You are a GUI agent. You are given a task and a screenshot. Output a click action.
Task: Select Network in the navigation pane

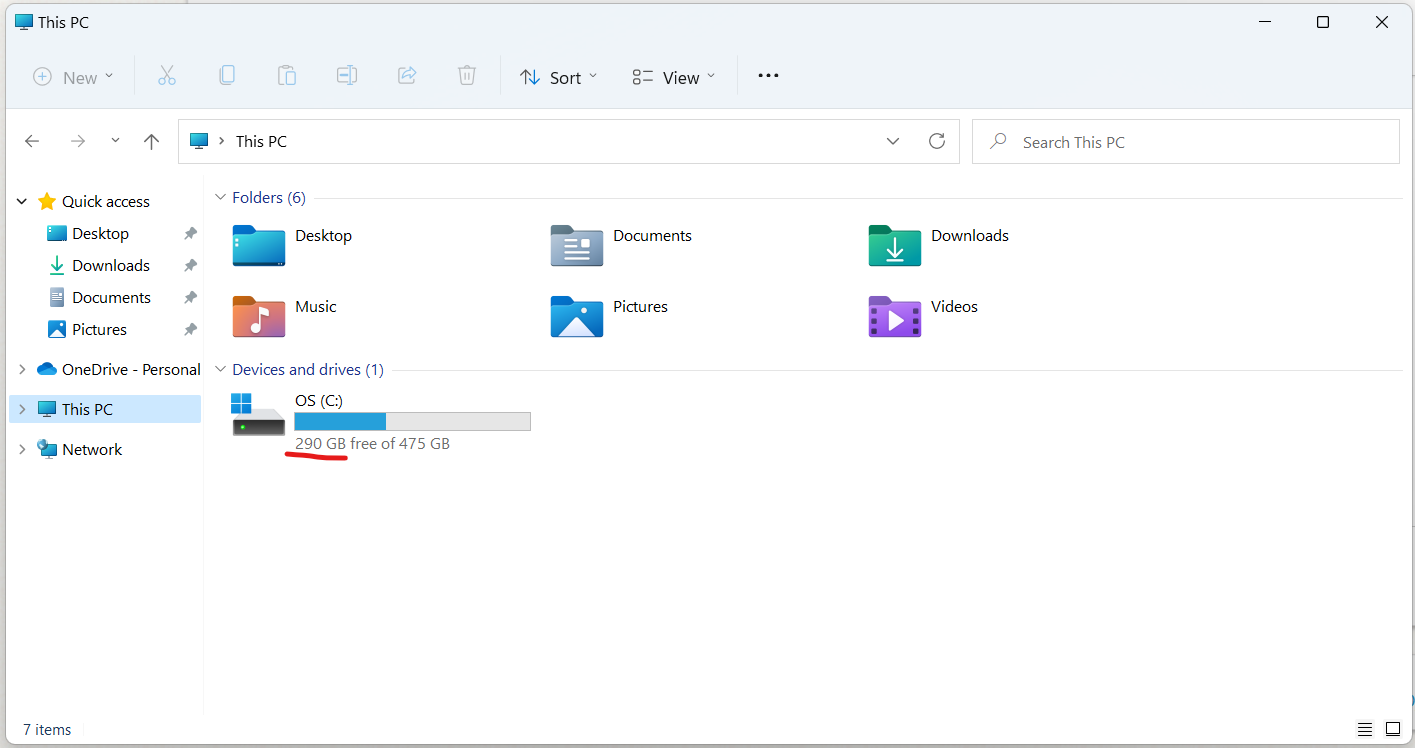92,450
